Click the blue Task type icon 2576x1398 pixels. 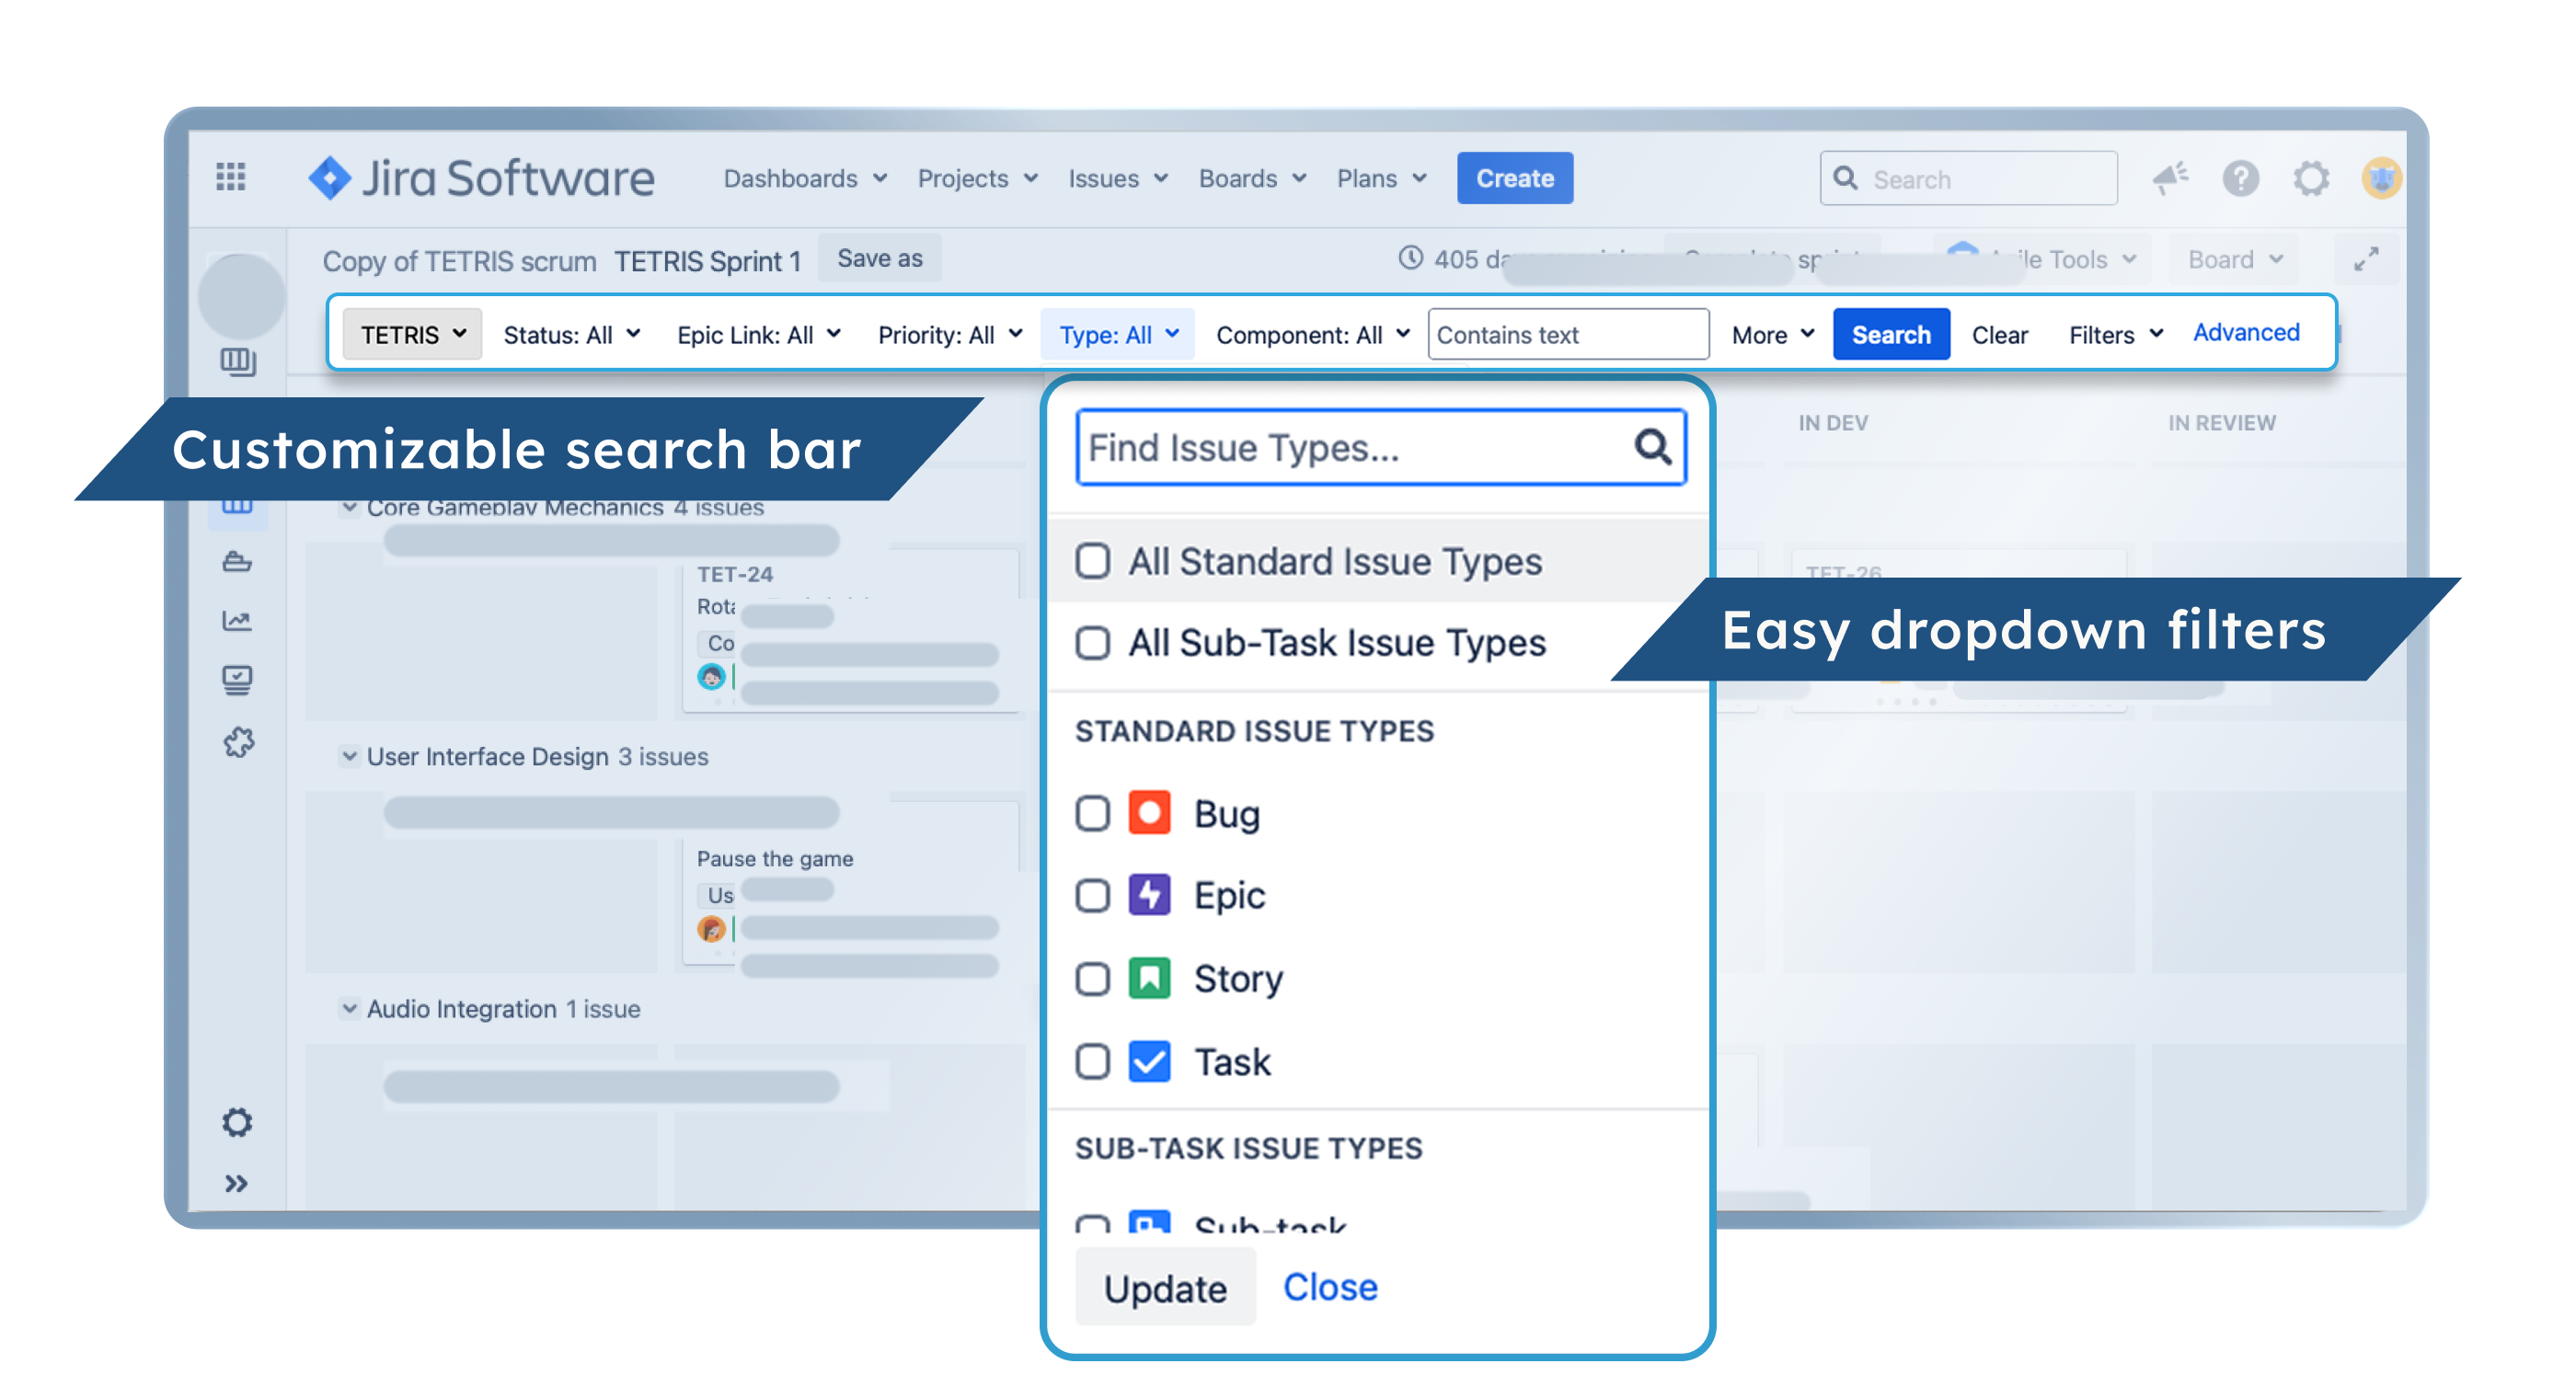click(x=1149, y=1061)
